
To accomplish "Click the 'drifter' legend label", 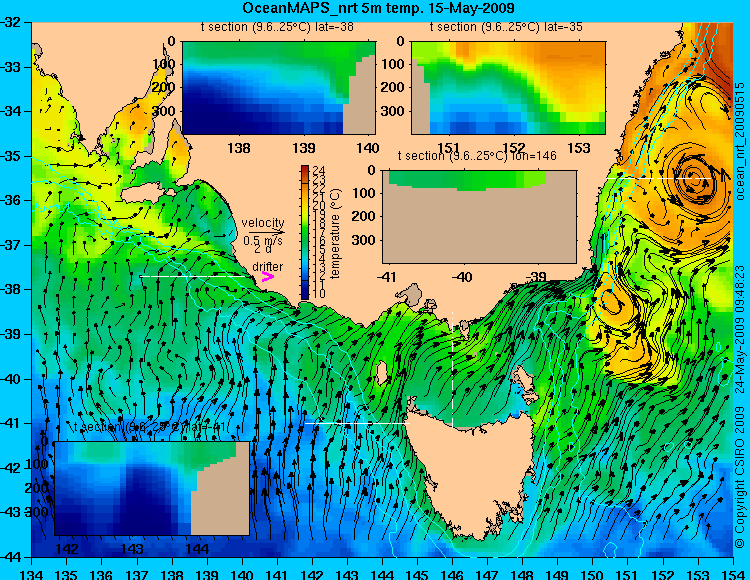I will tap(267, 266).
